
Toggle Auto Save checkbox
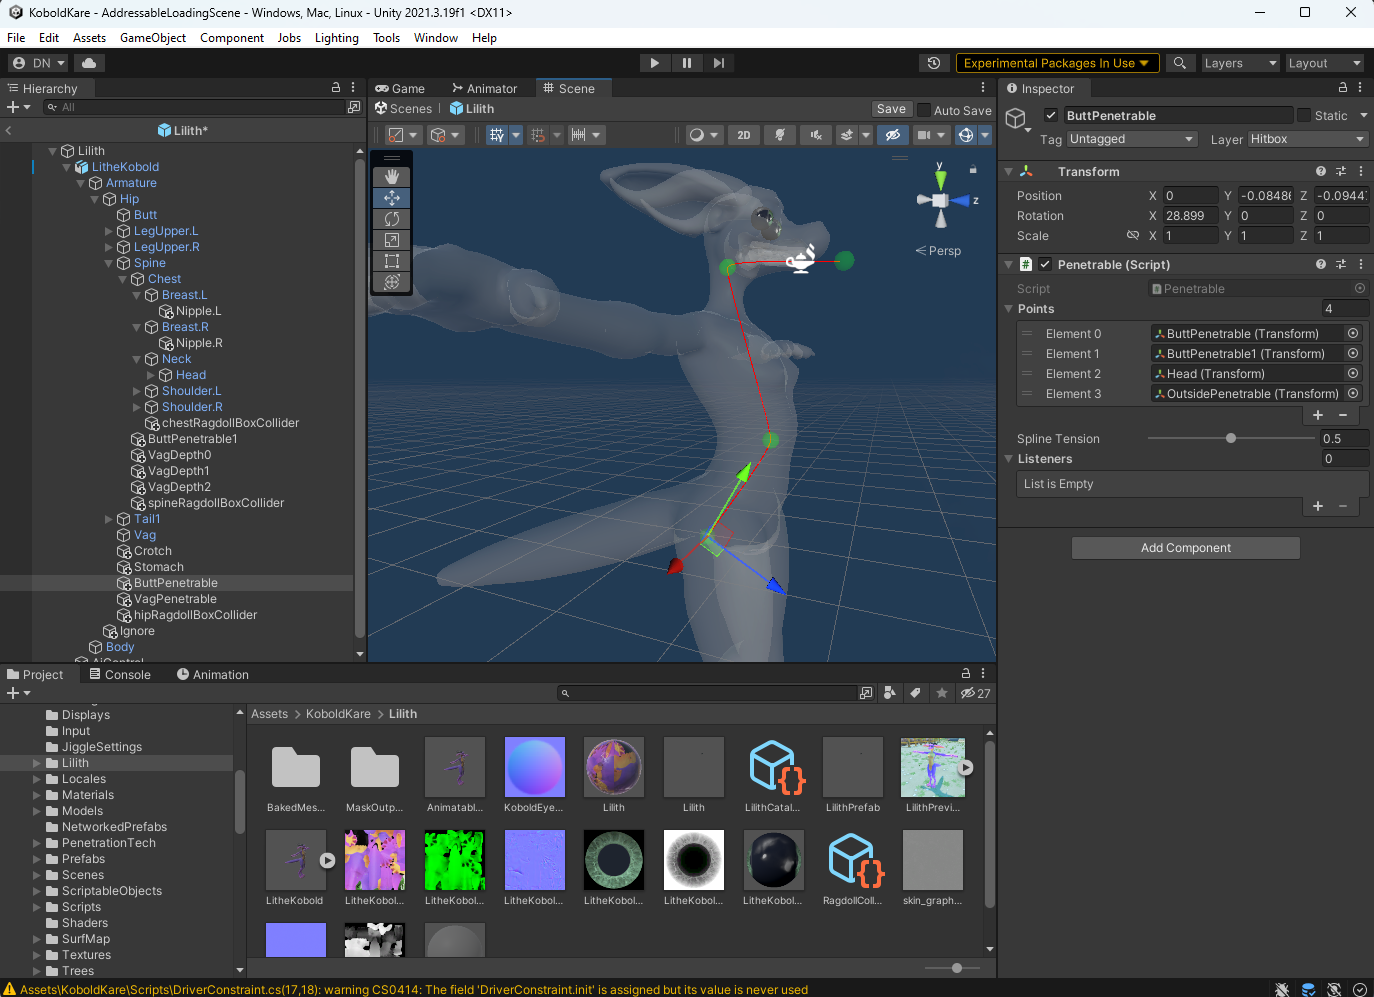coord(924,110)
